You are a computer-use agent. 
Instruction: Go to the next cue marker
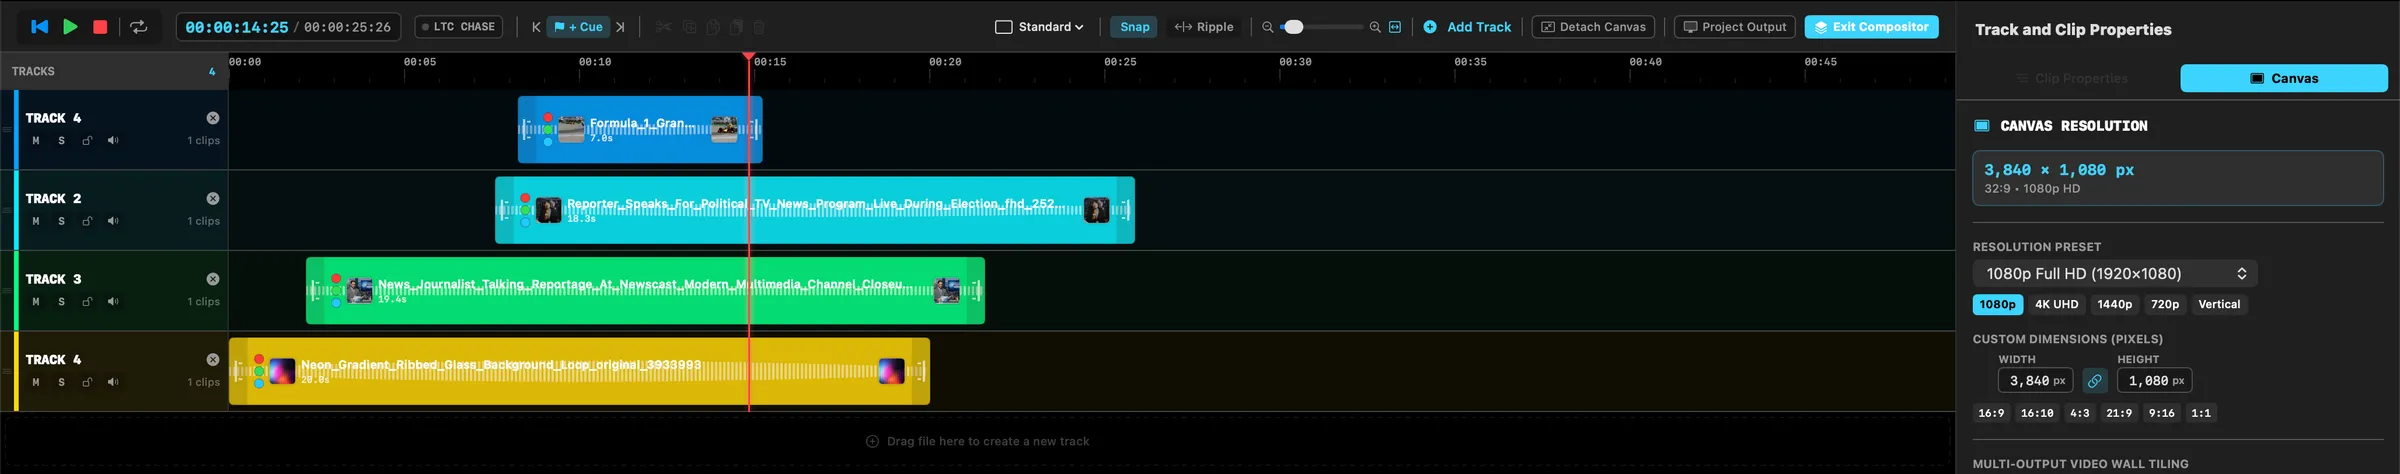point(621,27)
